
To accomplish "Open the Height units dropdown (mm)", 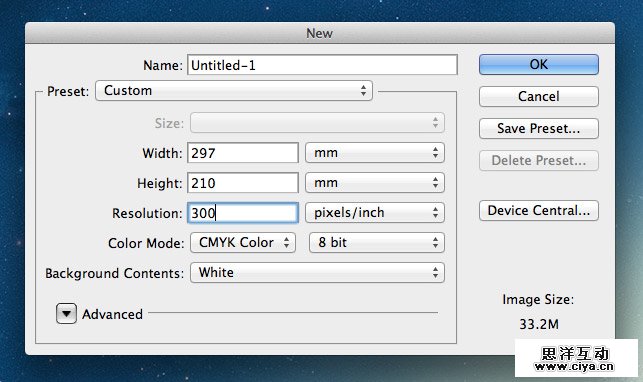I will click(375, 183).
